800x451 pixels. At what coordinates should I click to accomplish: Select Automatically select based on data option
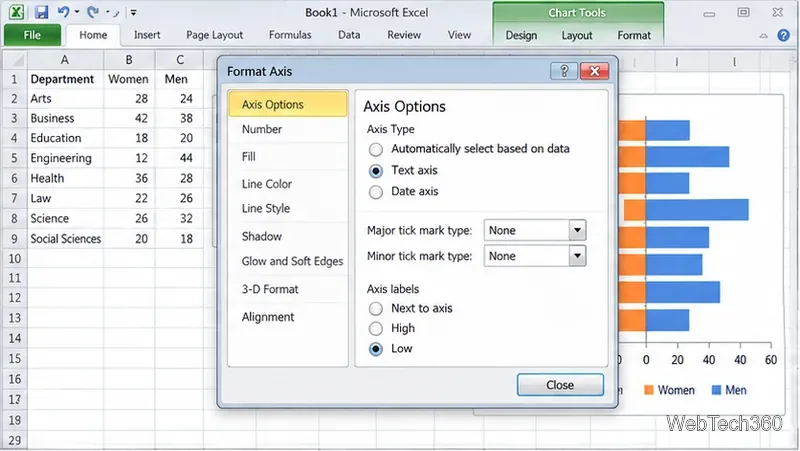click(376, 149)
